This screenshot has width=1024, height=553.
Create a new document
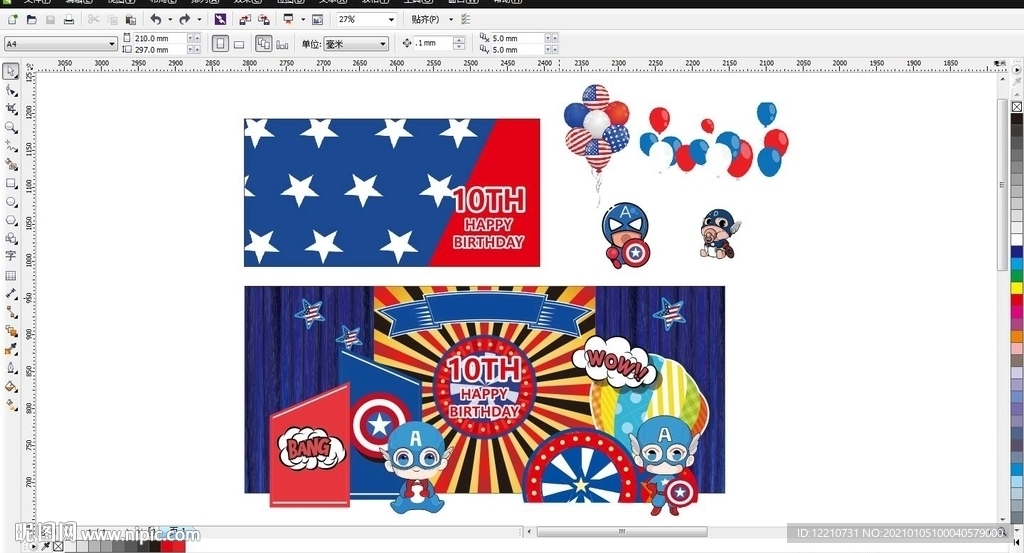(x=12, y=20)
